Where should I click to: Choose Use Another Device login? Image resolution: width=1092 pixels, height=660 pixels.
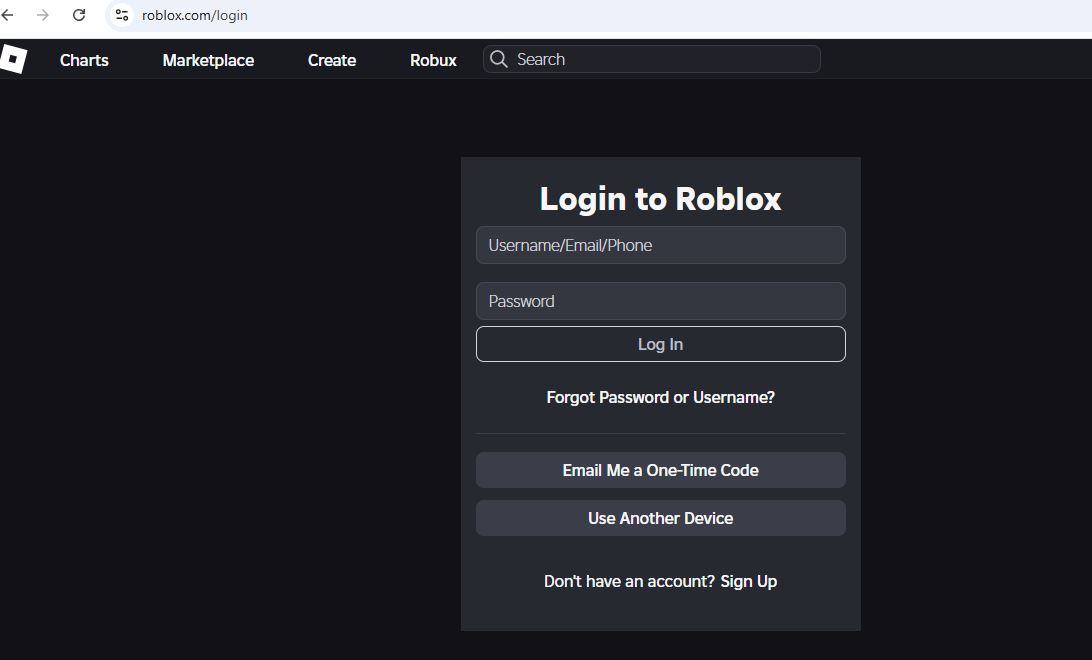(x=660, y=517)
